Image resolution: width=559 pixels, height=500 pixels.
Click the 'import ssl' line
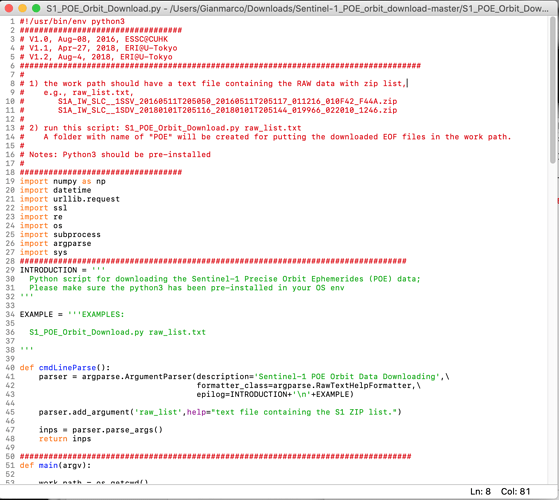(x=43, y=208)
